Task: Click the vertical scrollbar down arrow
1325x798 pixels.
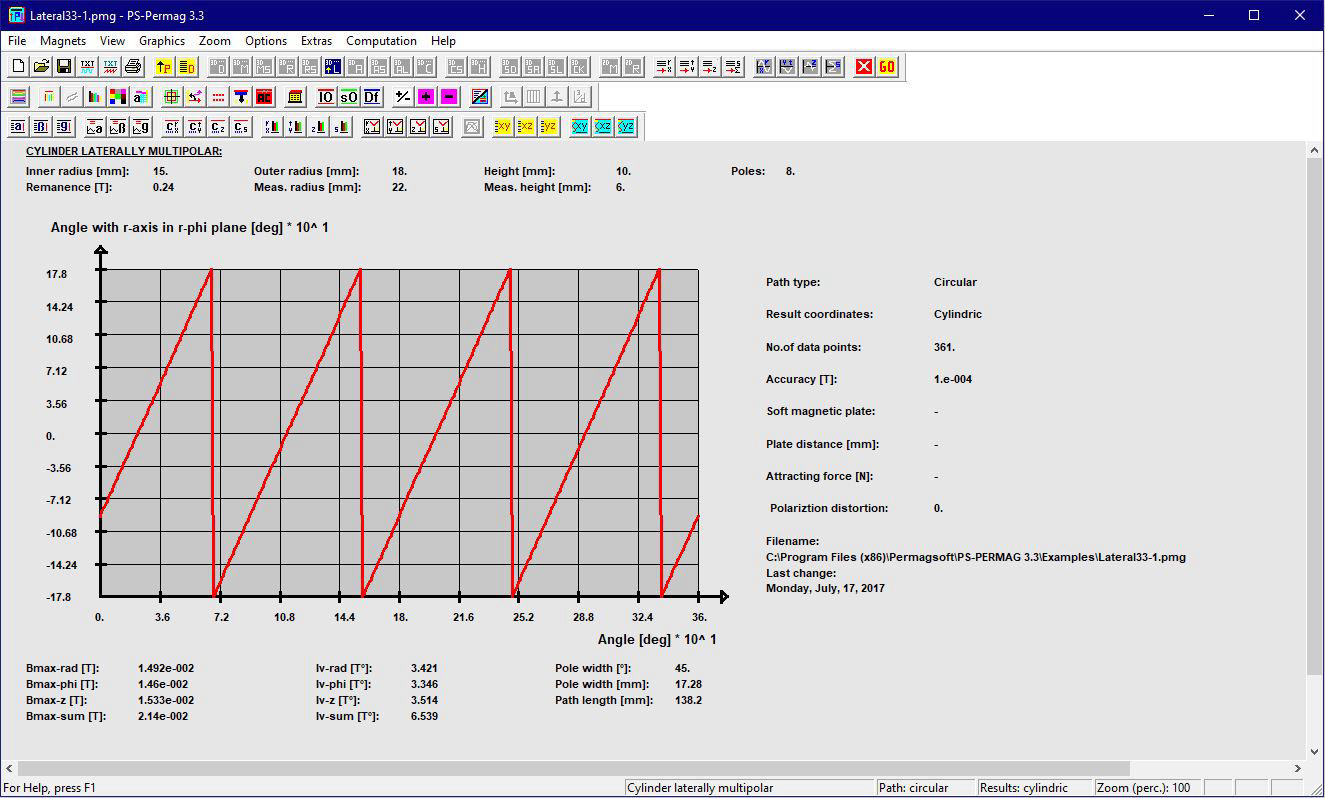Action: [1315, 752]
